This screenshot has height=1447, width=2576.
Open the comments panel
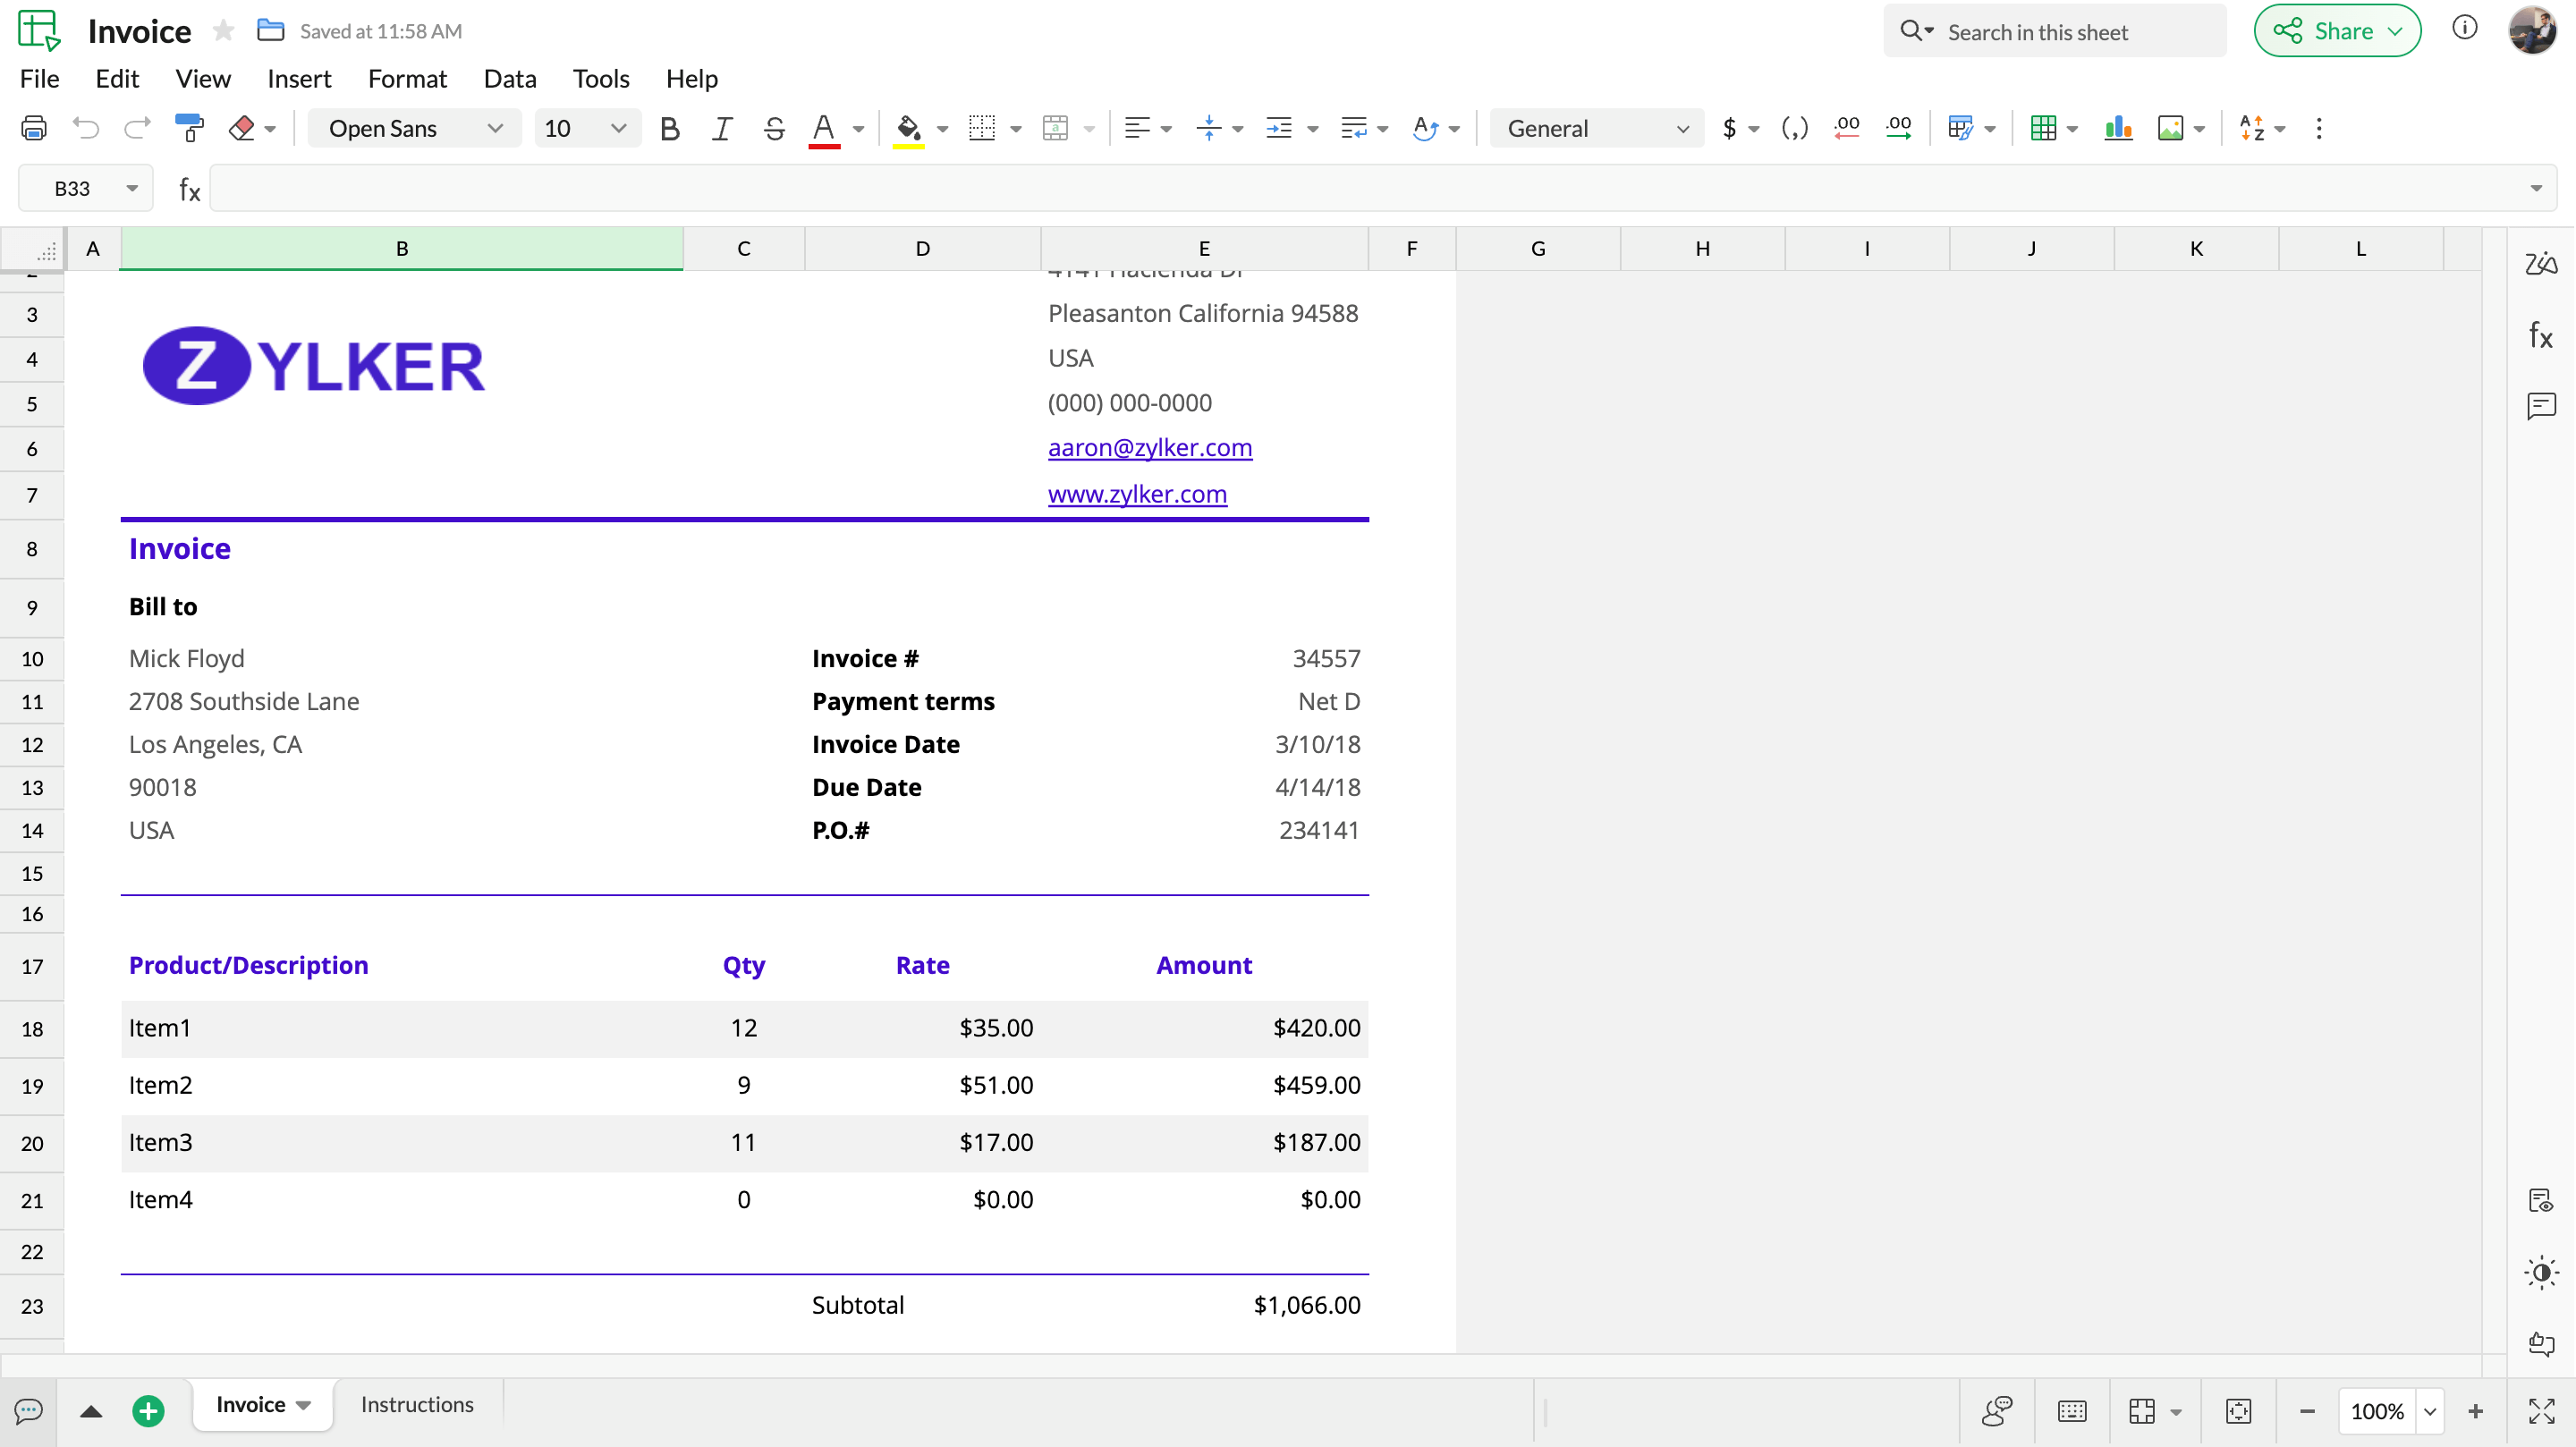2541,406
